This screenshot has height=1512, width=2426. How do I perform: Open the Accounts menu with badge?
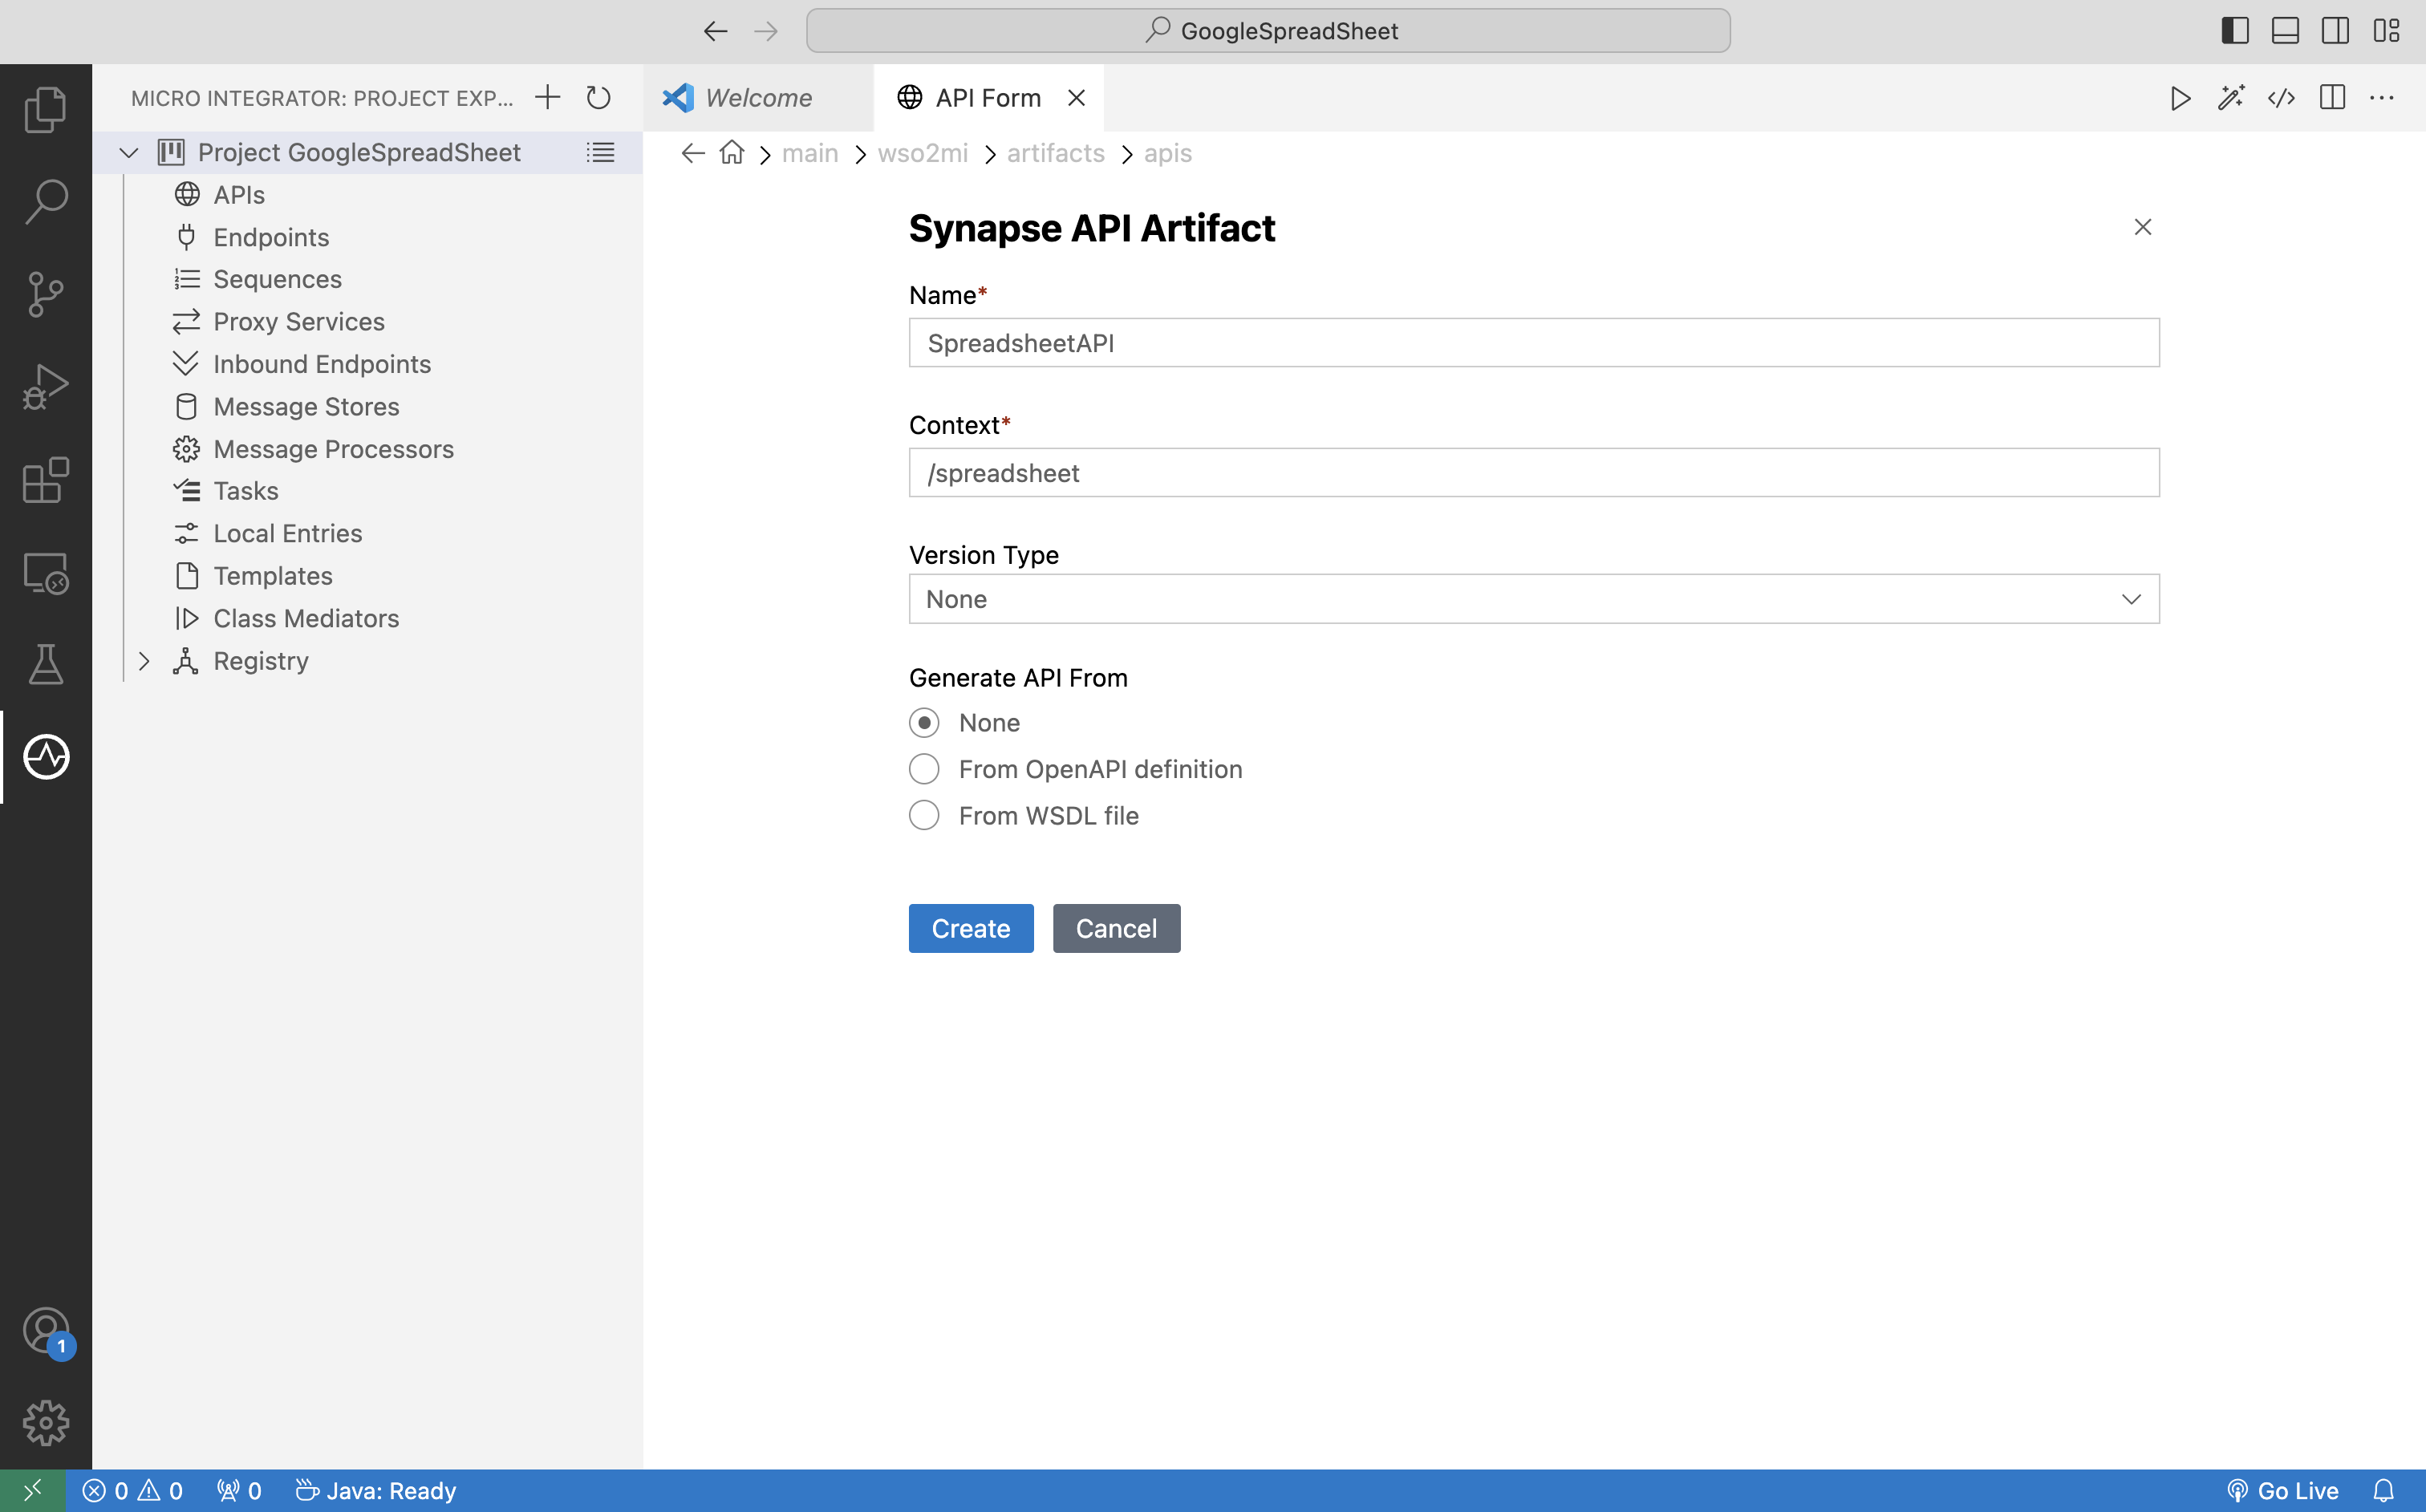(46, 1332)
